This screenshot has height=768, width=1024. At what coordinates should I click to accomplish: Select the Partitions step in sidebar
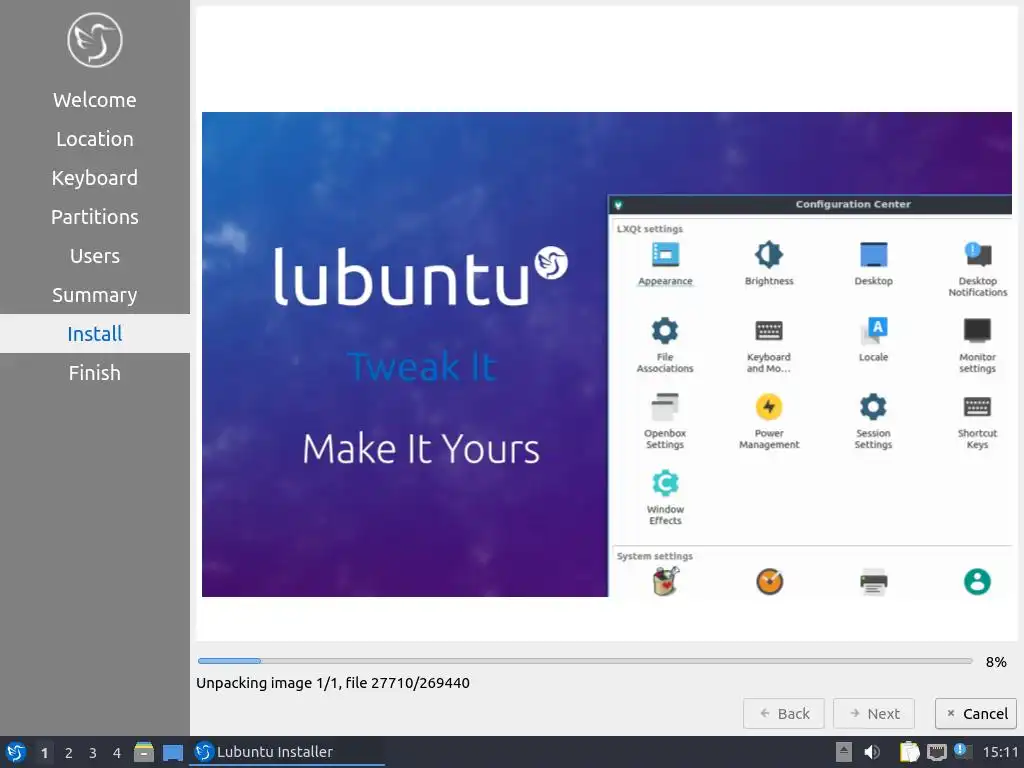[95, 217]
